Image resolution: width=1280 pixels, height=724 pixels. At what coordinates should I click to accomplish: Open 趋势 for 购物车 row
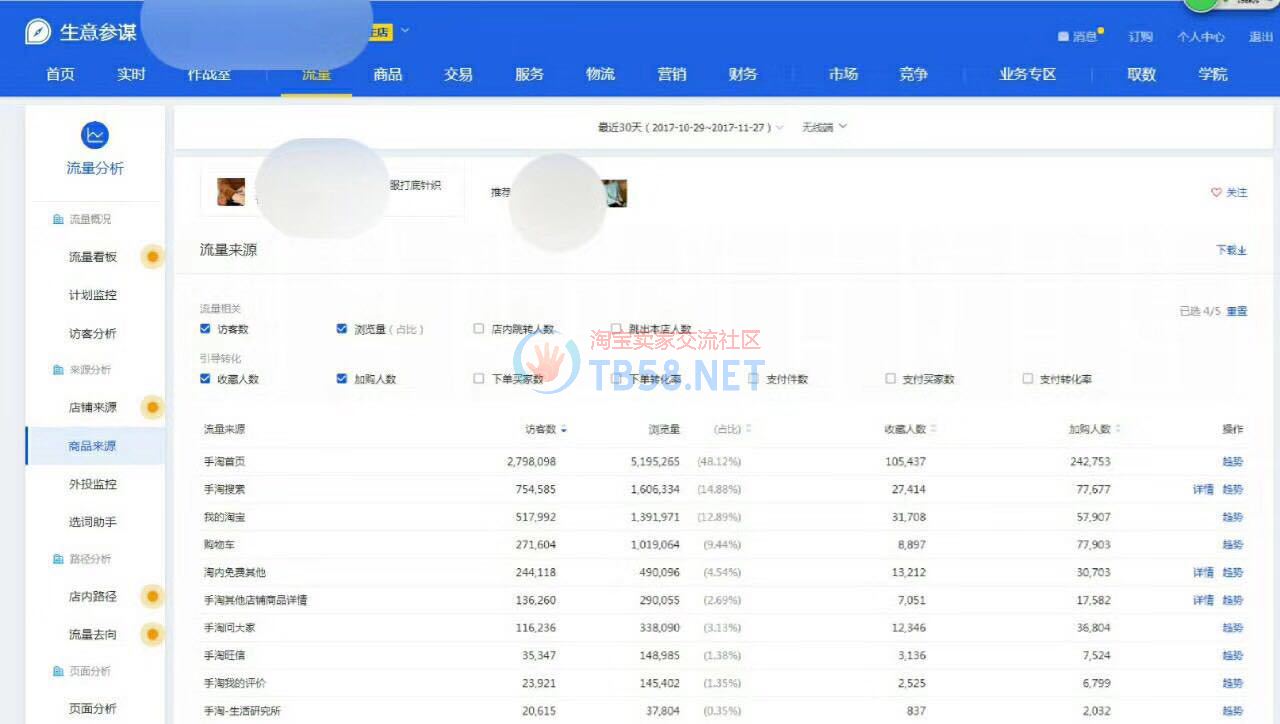tap(1233, 545)
